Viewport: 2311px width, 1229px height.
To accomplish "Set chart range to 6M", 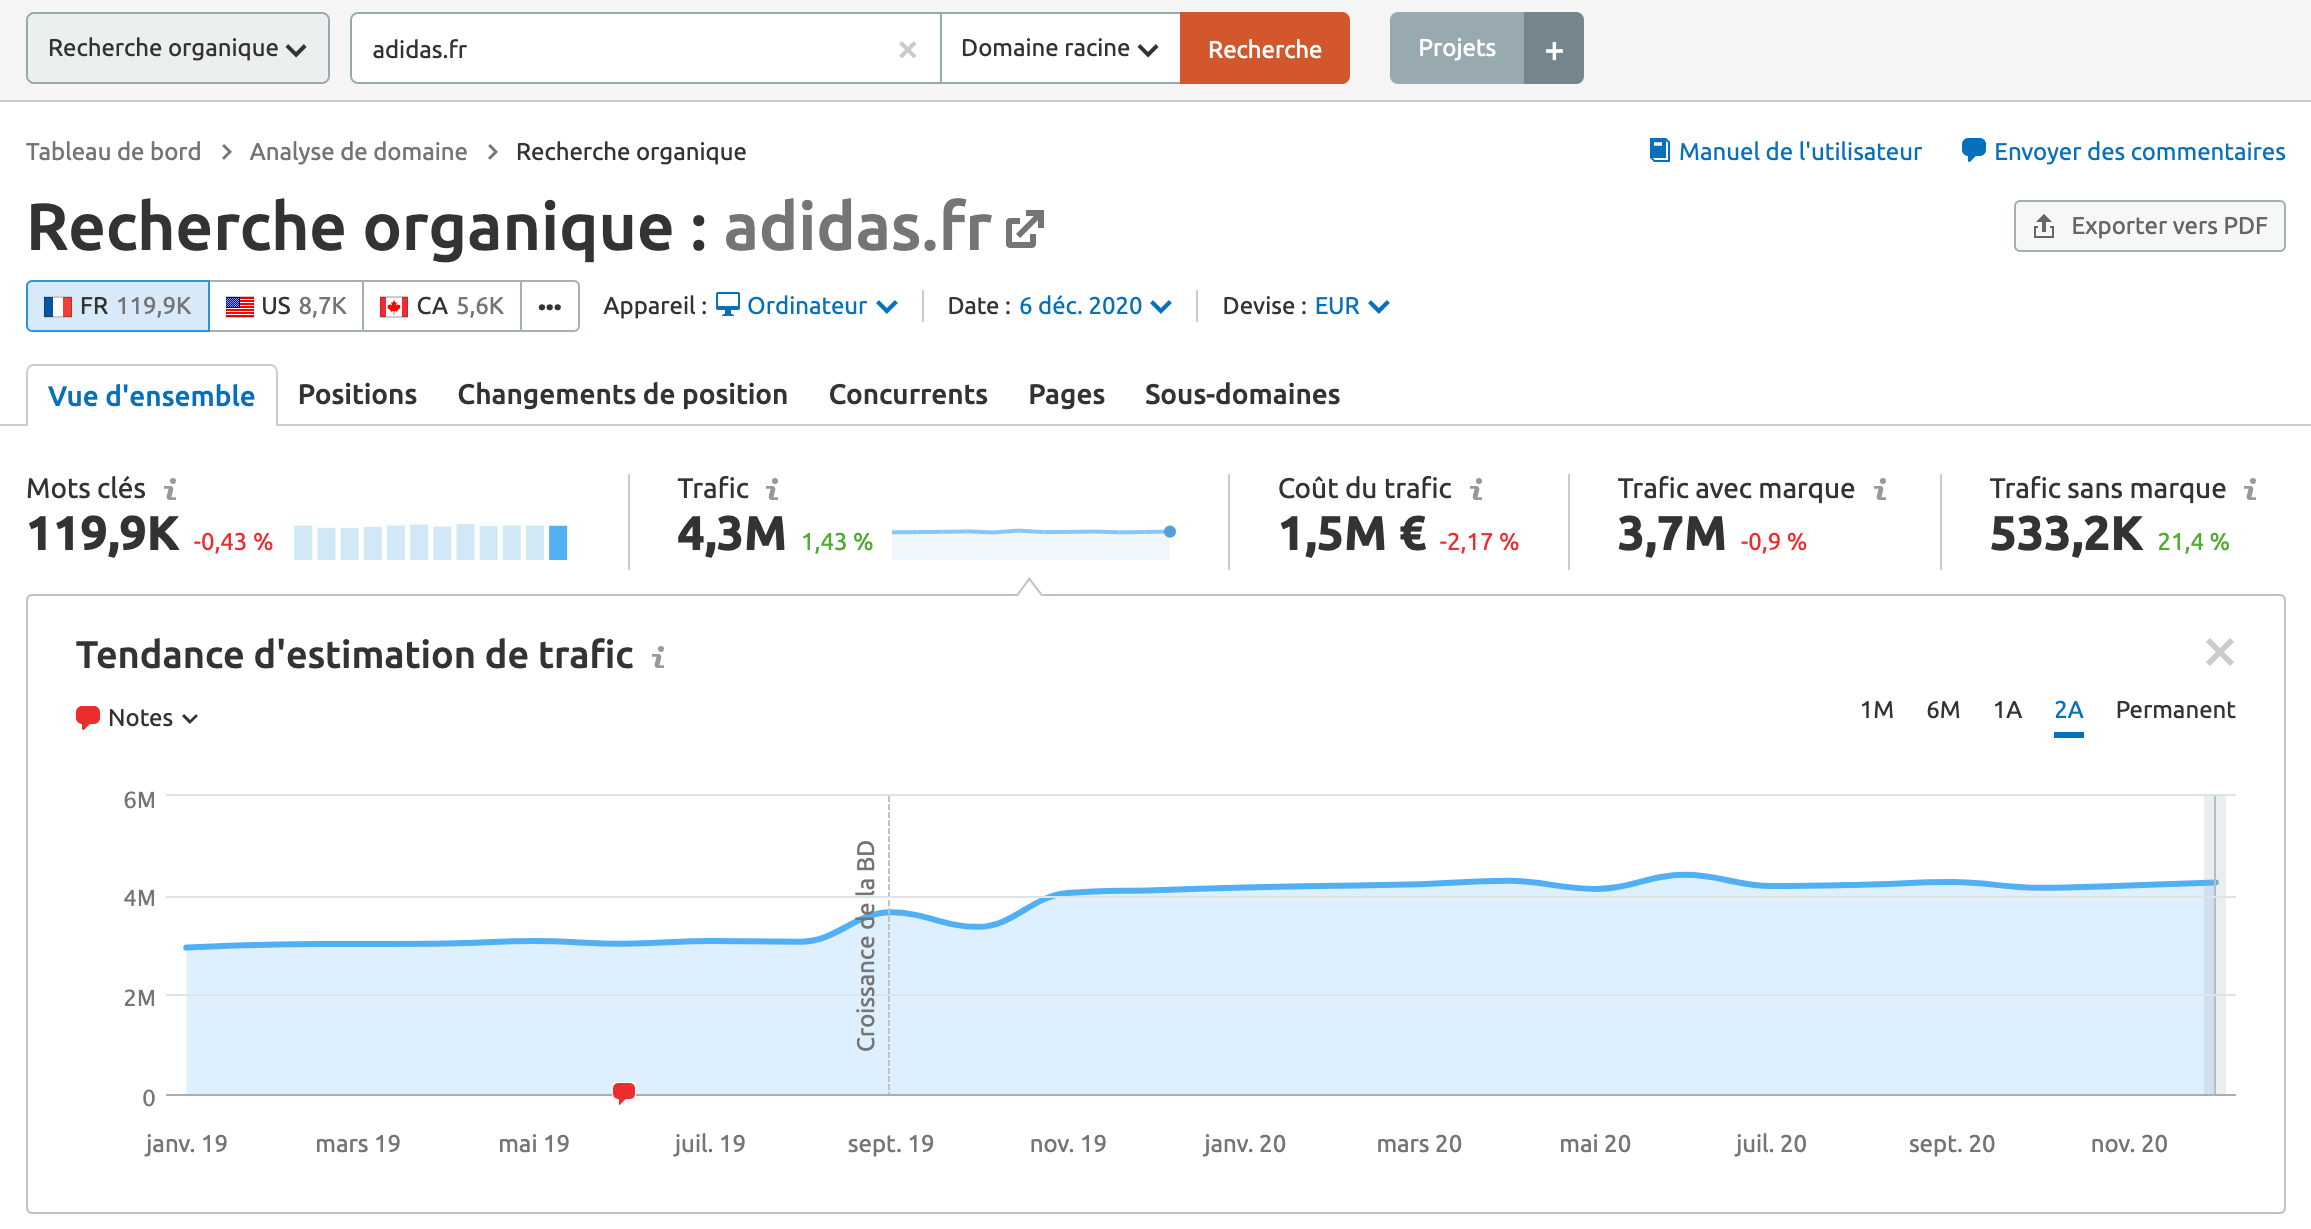I will 1942,710.
